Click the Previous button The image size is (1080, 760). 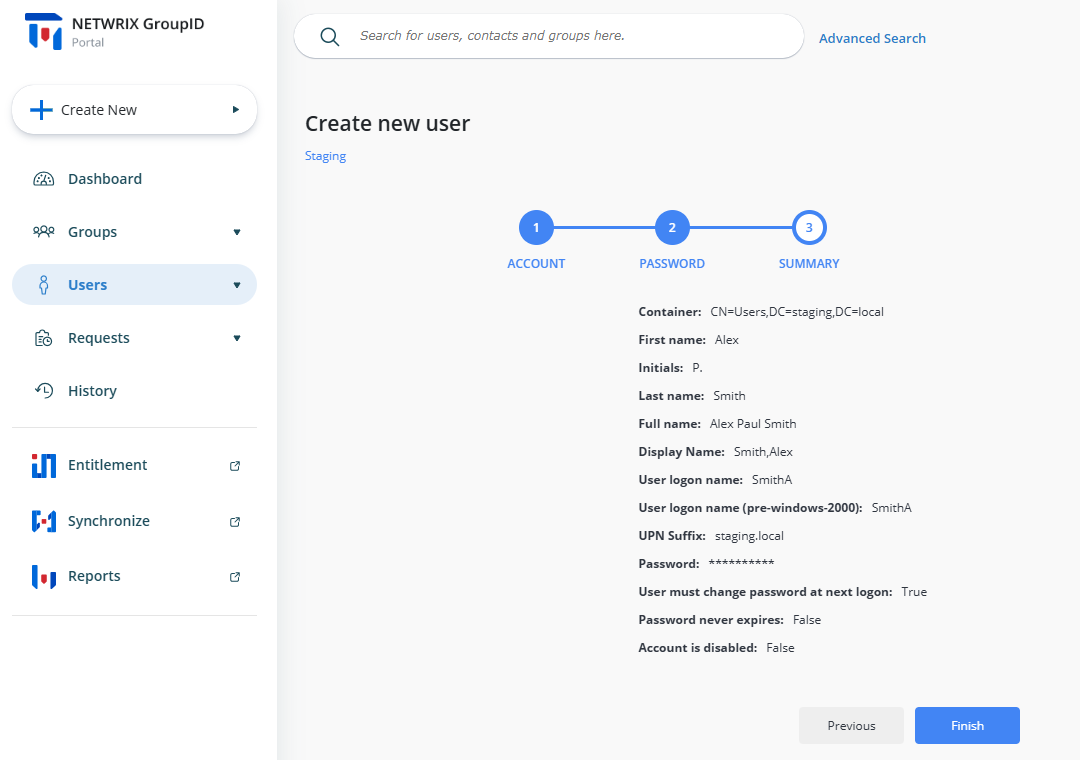[x=851, y=725]
